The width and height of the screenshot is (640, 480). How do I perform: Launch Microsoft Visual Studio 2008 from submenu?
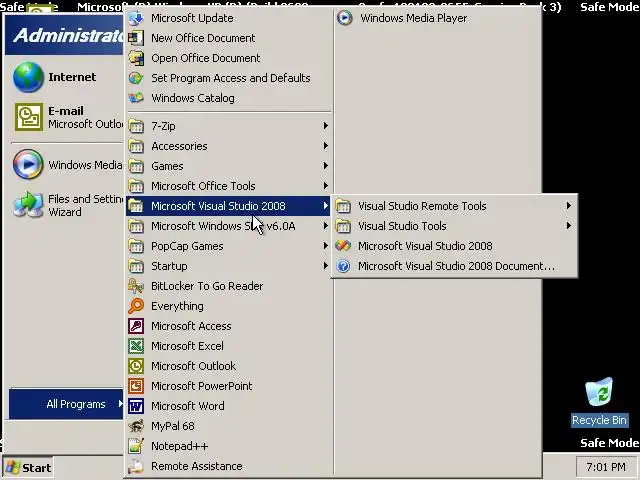[x=455, y=246]
